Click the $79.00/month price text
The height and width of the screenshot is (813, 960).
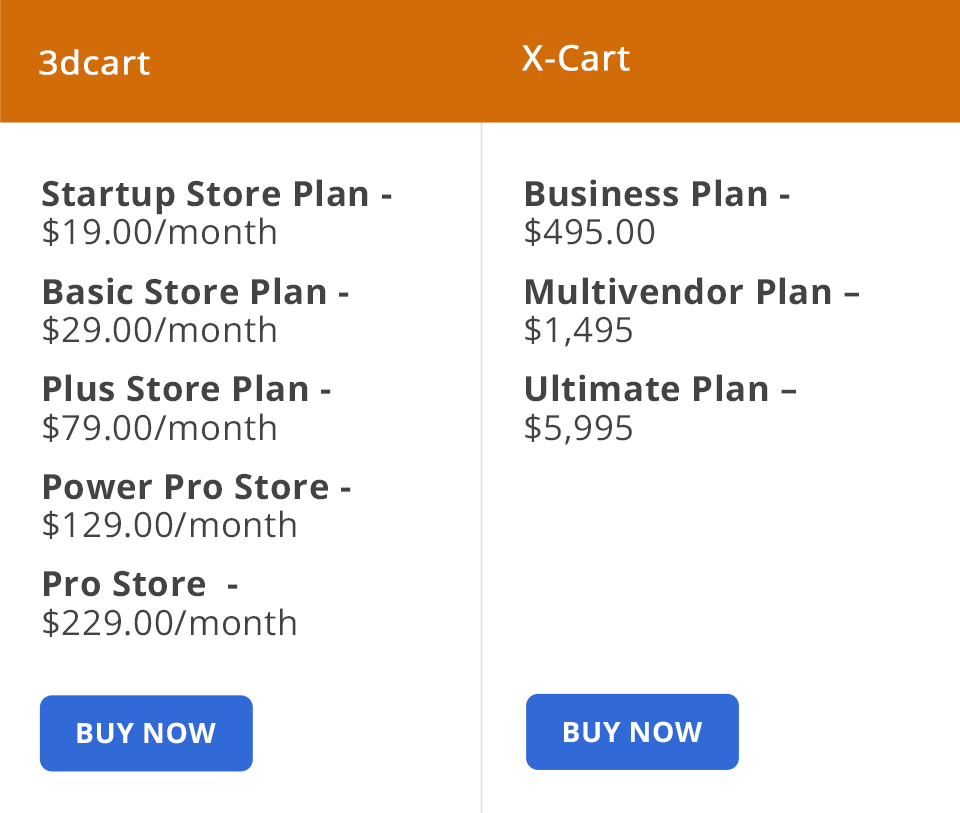click(159, 428)
